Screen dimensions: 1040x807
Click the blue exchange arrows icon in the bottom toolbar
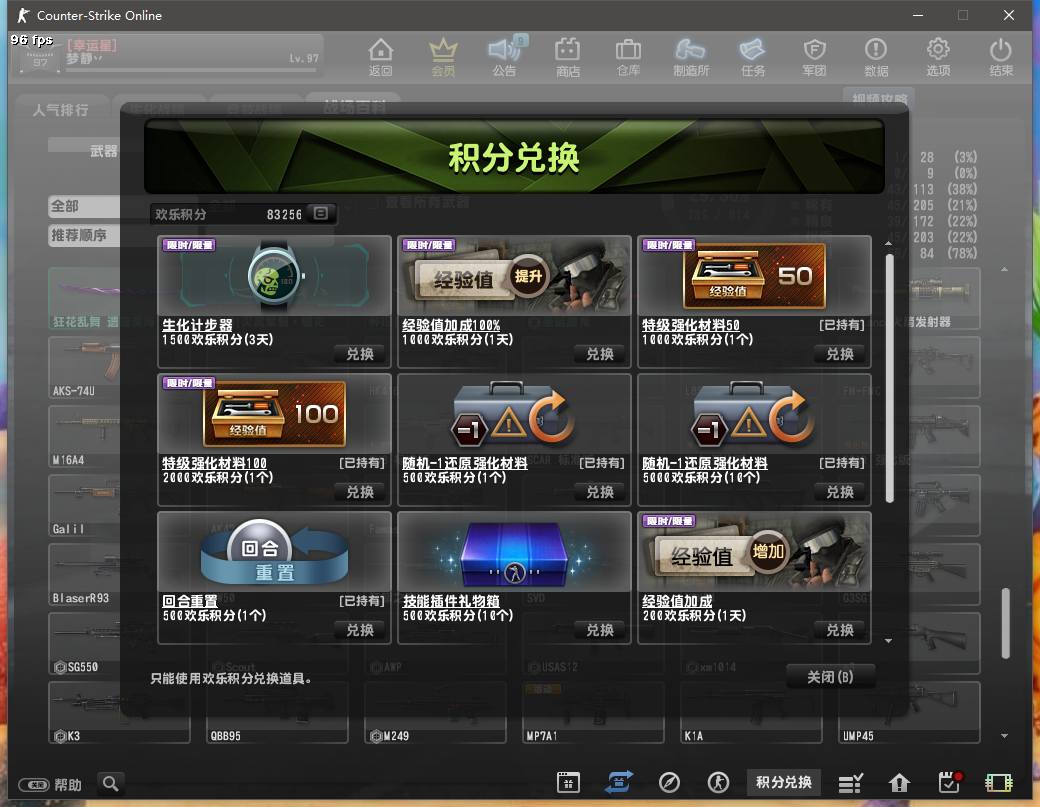(x=619, y=782)
